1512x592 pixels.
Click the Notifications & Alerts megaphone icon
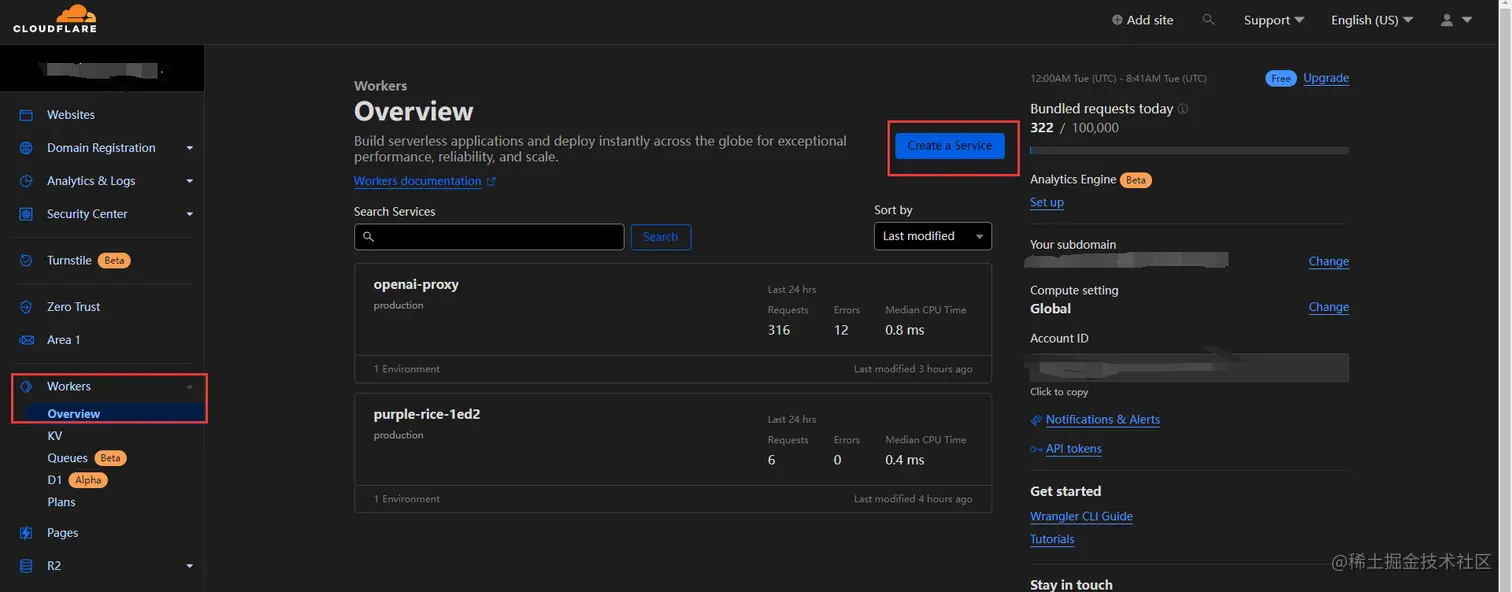1036,420
